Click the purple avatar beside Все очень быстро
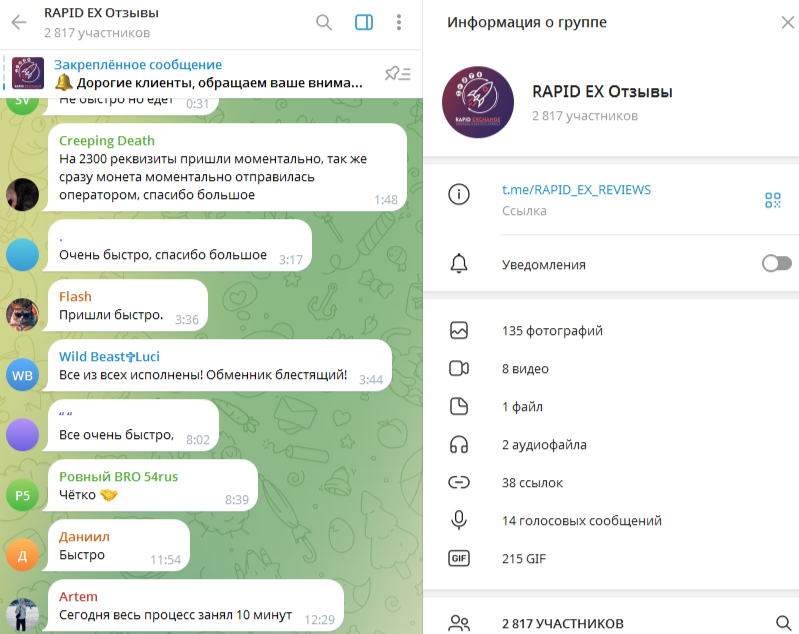The height and width of the screenshot is (634, 799). pos(22,435)
